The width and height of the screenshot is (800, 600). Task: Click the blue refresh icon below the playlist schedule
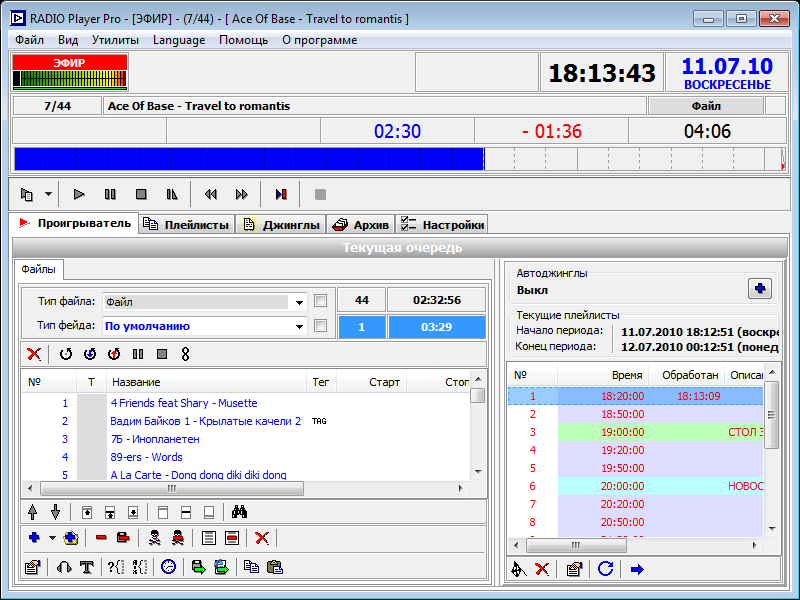[605, 569]
